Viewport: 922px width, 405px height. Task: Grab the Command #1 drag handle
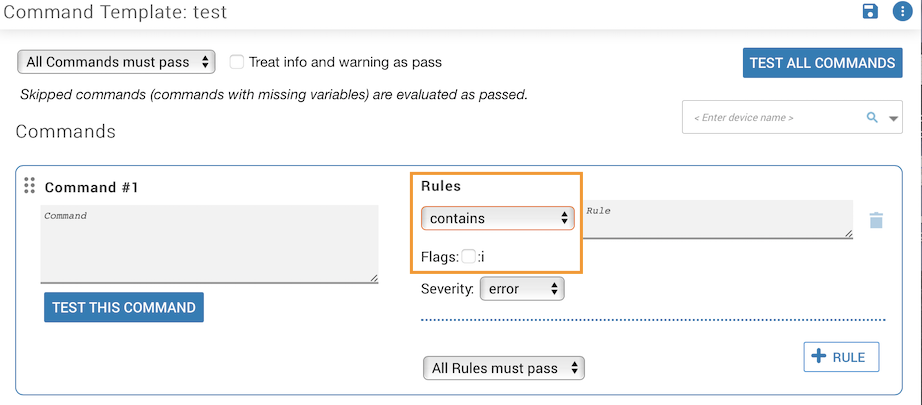(30, 186)
